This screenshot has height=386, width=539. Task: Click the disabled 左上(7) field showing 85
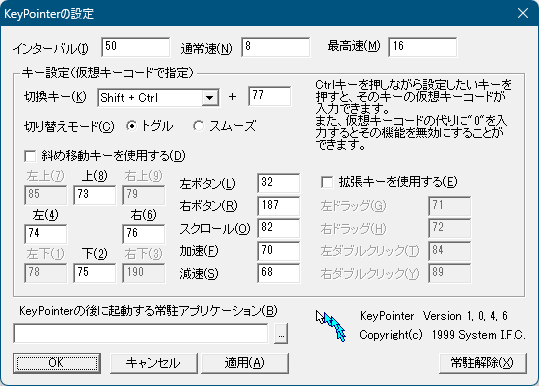pos(46,195)
